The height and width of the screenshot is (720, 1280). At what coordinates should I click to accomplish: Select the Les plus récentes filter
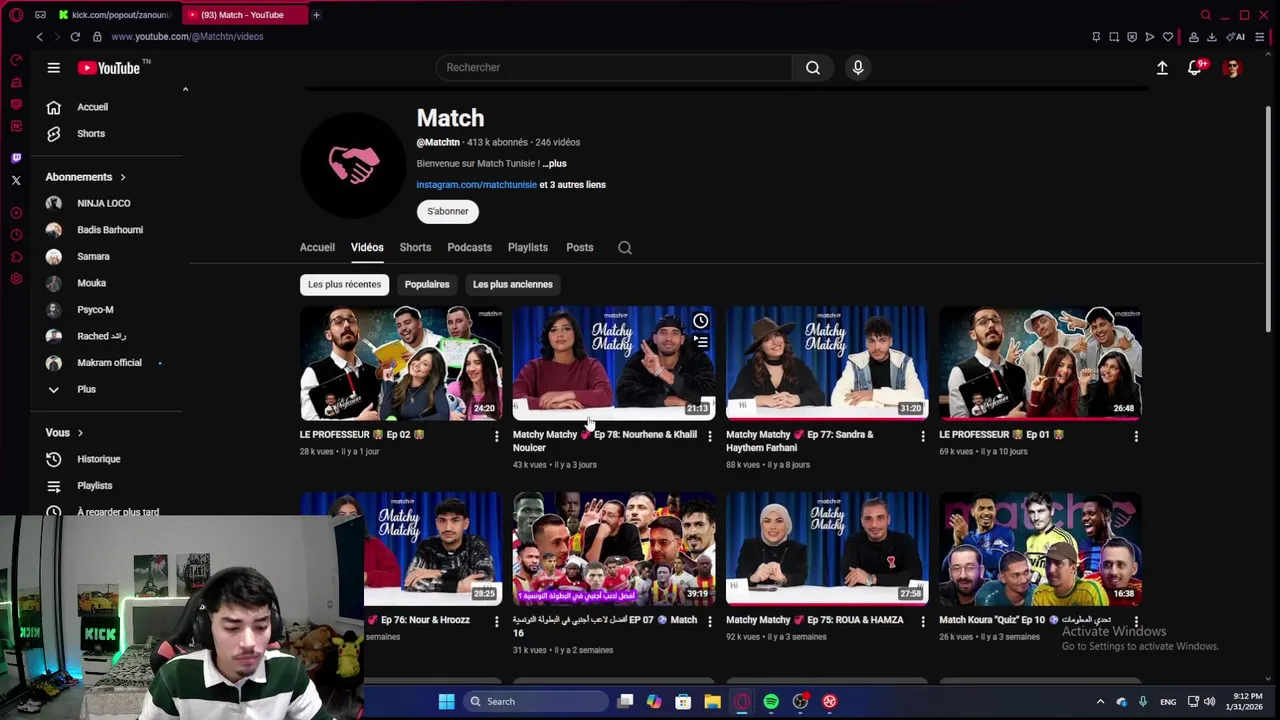[344, 285]
